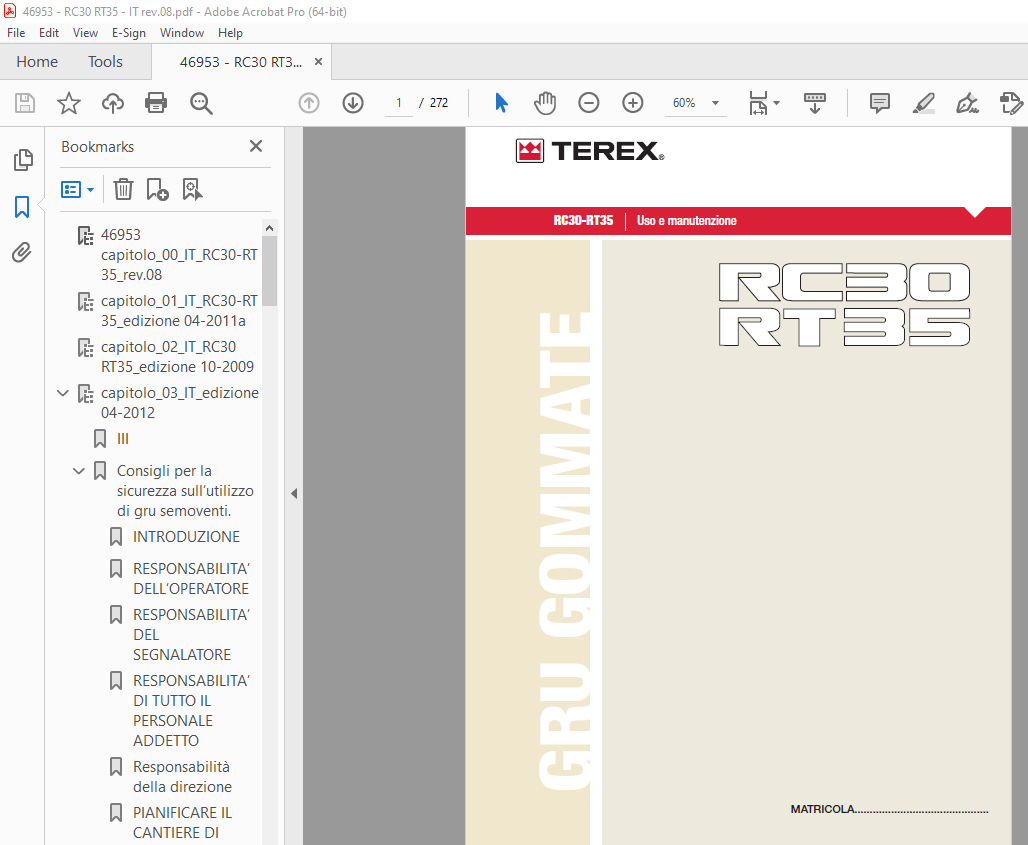The width and height of the screenshot is (1028, 845).
Task: Open bookmark 46953 capitolo_00_IT_RC30-RT35_rev.08
Action: point(179,254)
